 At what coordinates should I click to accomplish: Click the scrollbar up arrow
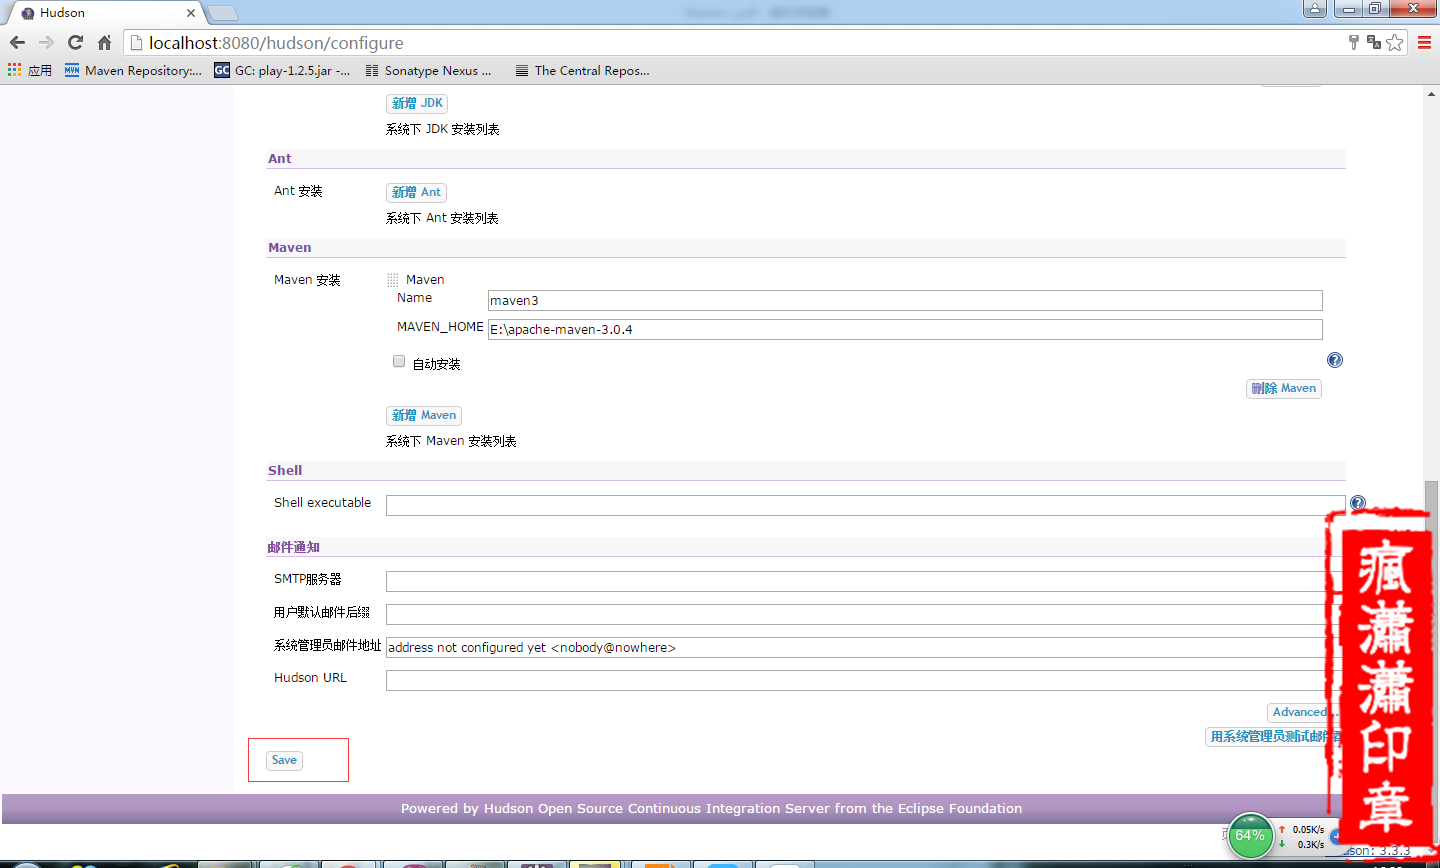pos(1431,94)
